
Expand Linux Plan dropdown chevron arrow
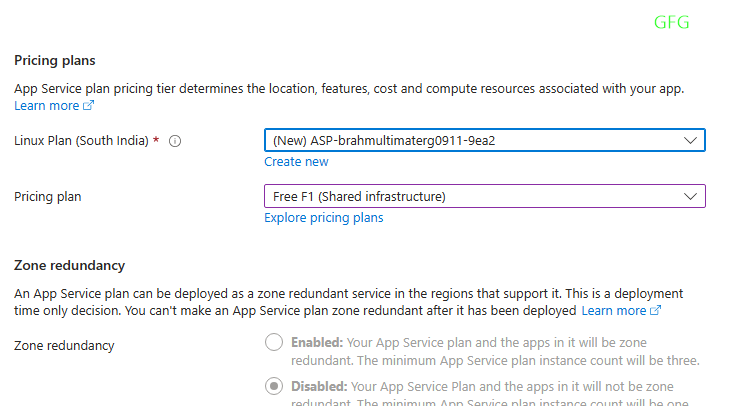690,140
